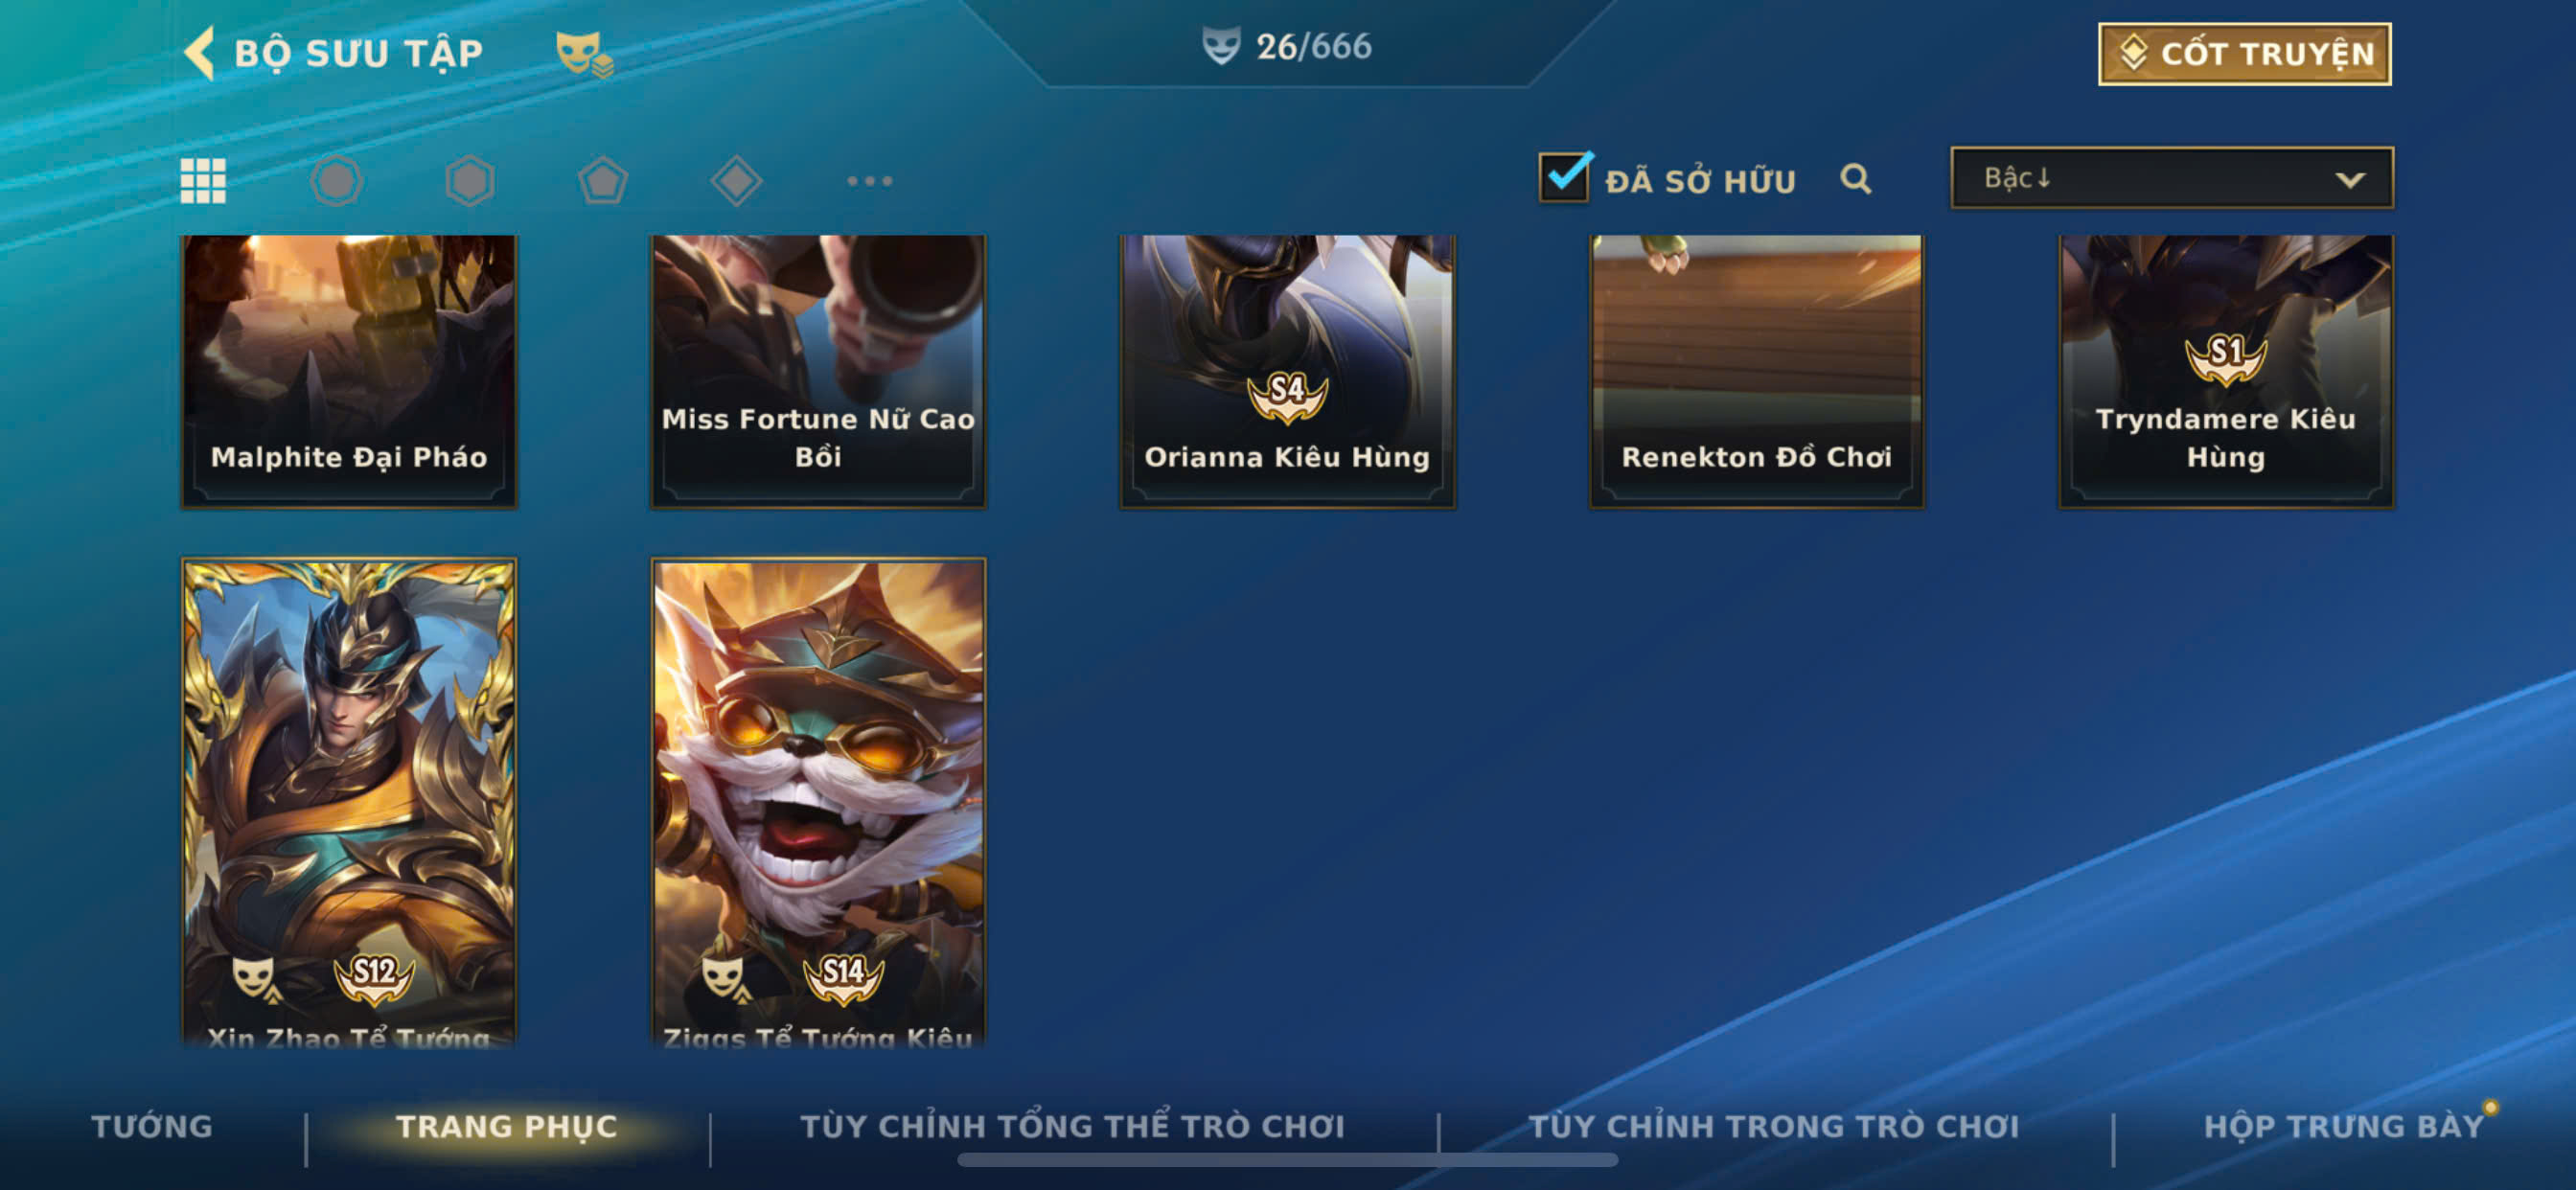Switch to the TƯỚNG tab
Viewport: 2576px width, 1190px height.
coord(152,1126)
